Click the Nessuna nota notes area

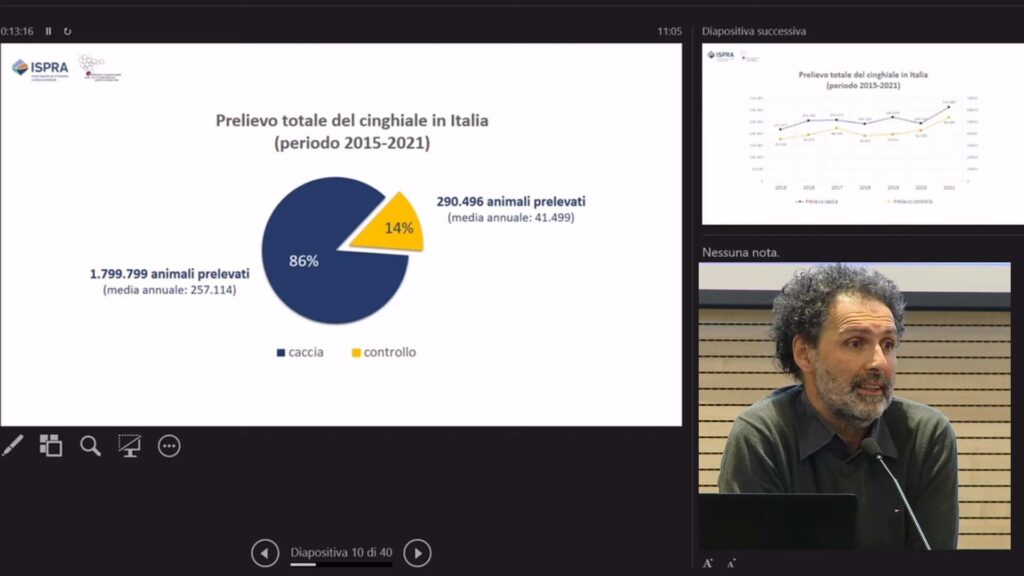coord(741,252)
